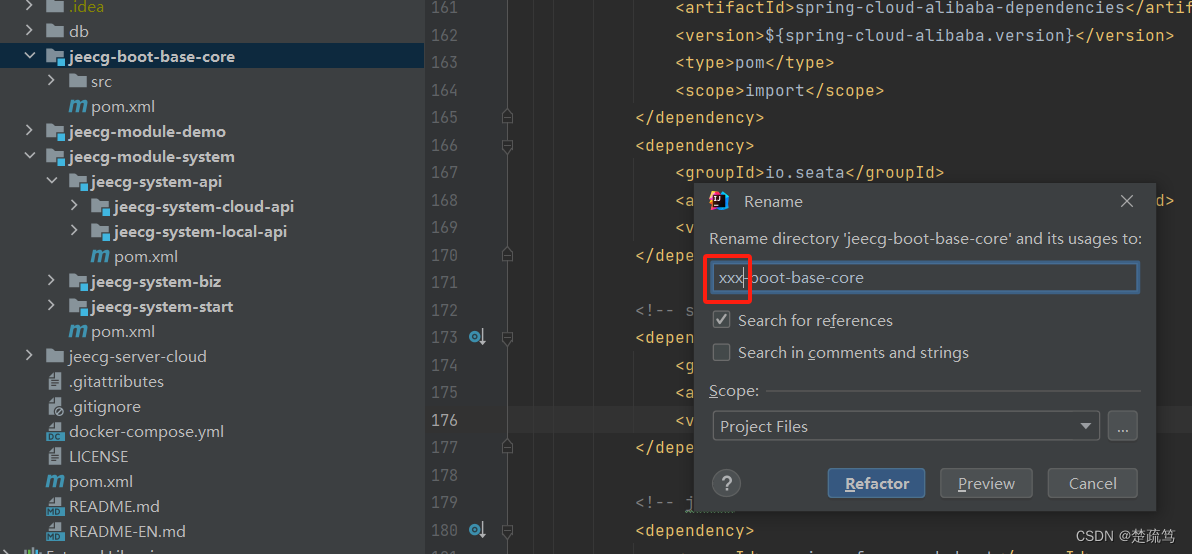Click the pom type text on line 163
Screen dimensions: 1192x554
click(x=749, y=62)
